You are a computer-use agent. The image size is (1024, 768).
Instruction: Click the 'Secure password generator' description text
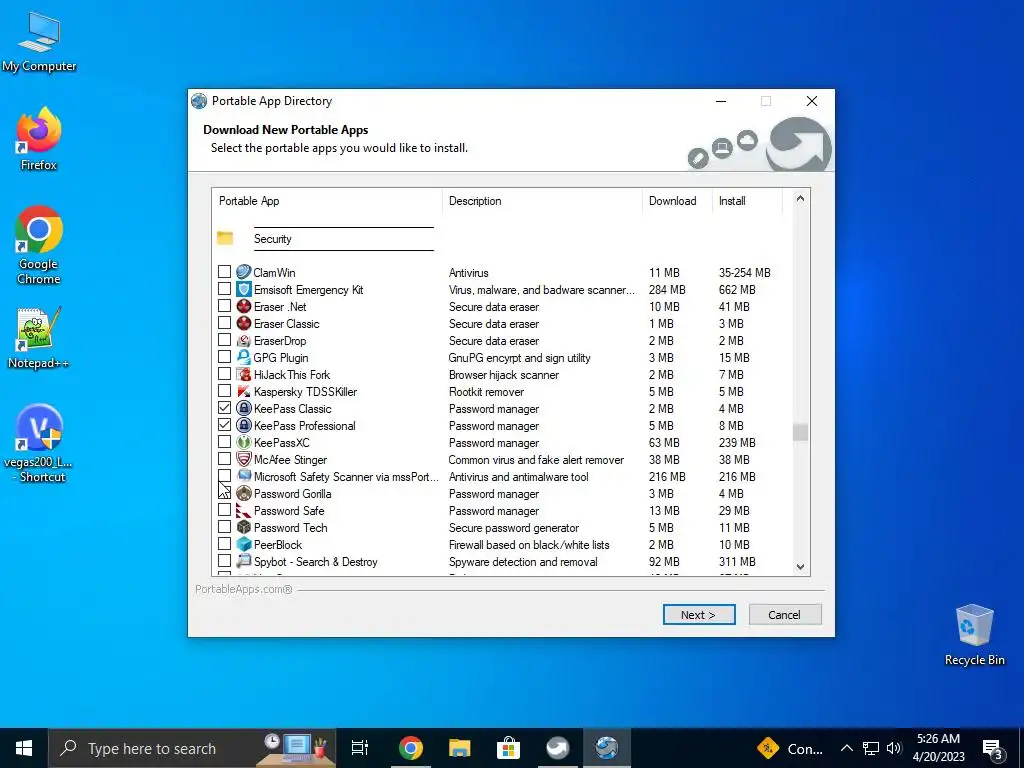514,528
